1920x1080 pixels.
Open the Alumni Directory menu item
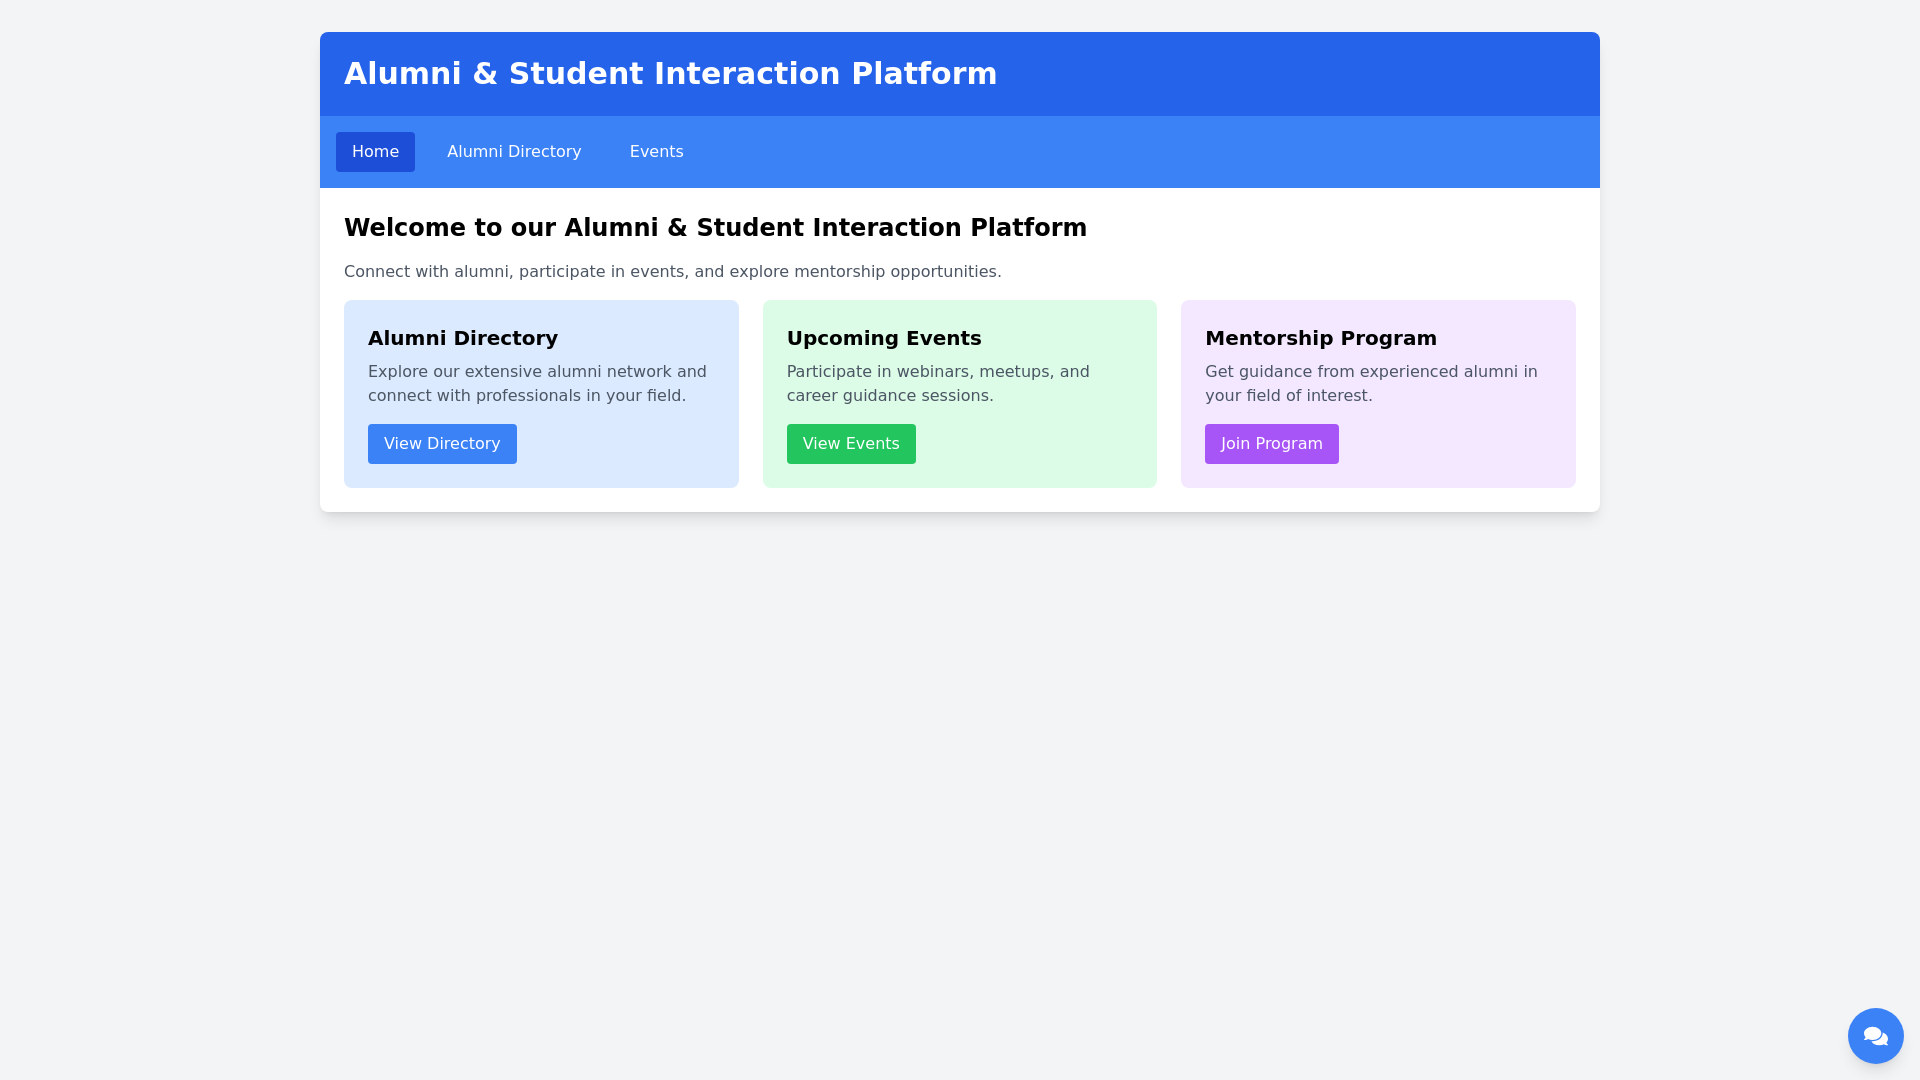[514, 151]
